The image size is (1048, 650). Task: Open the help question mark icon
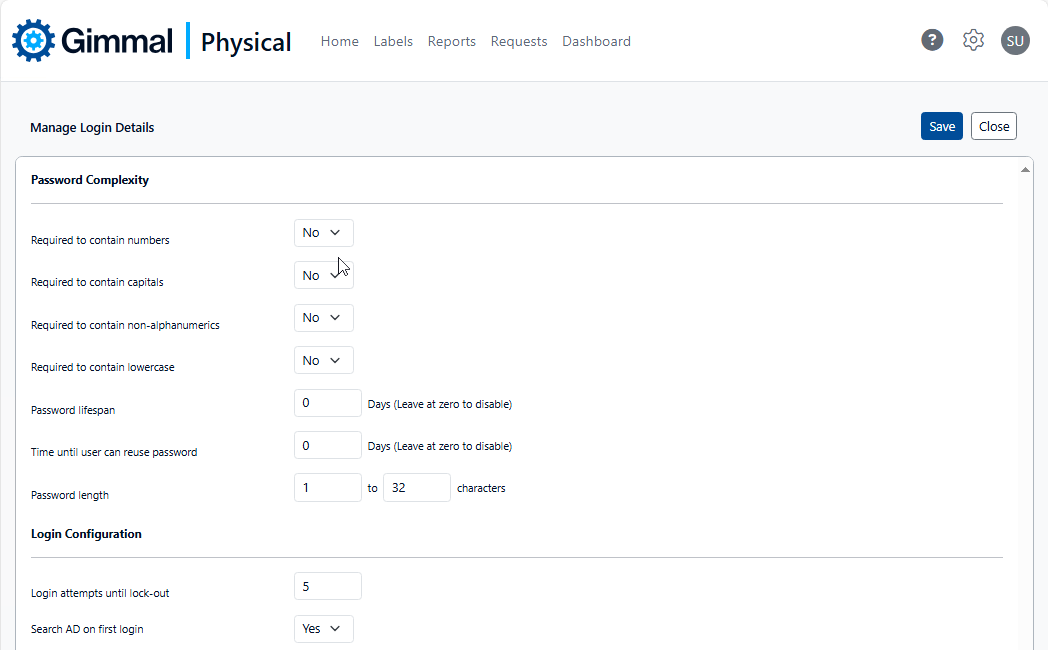932,40
